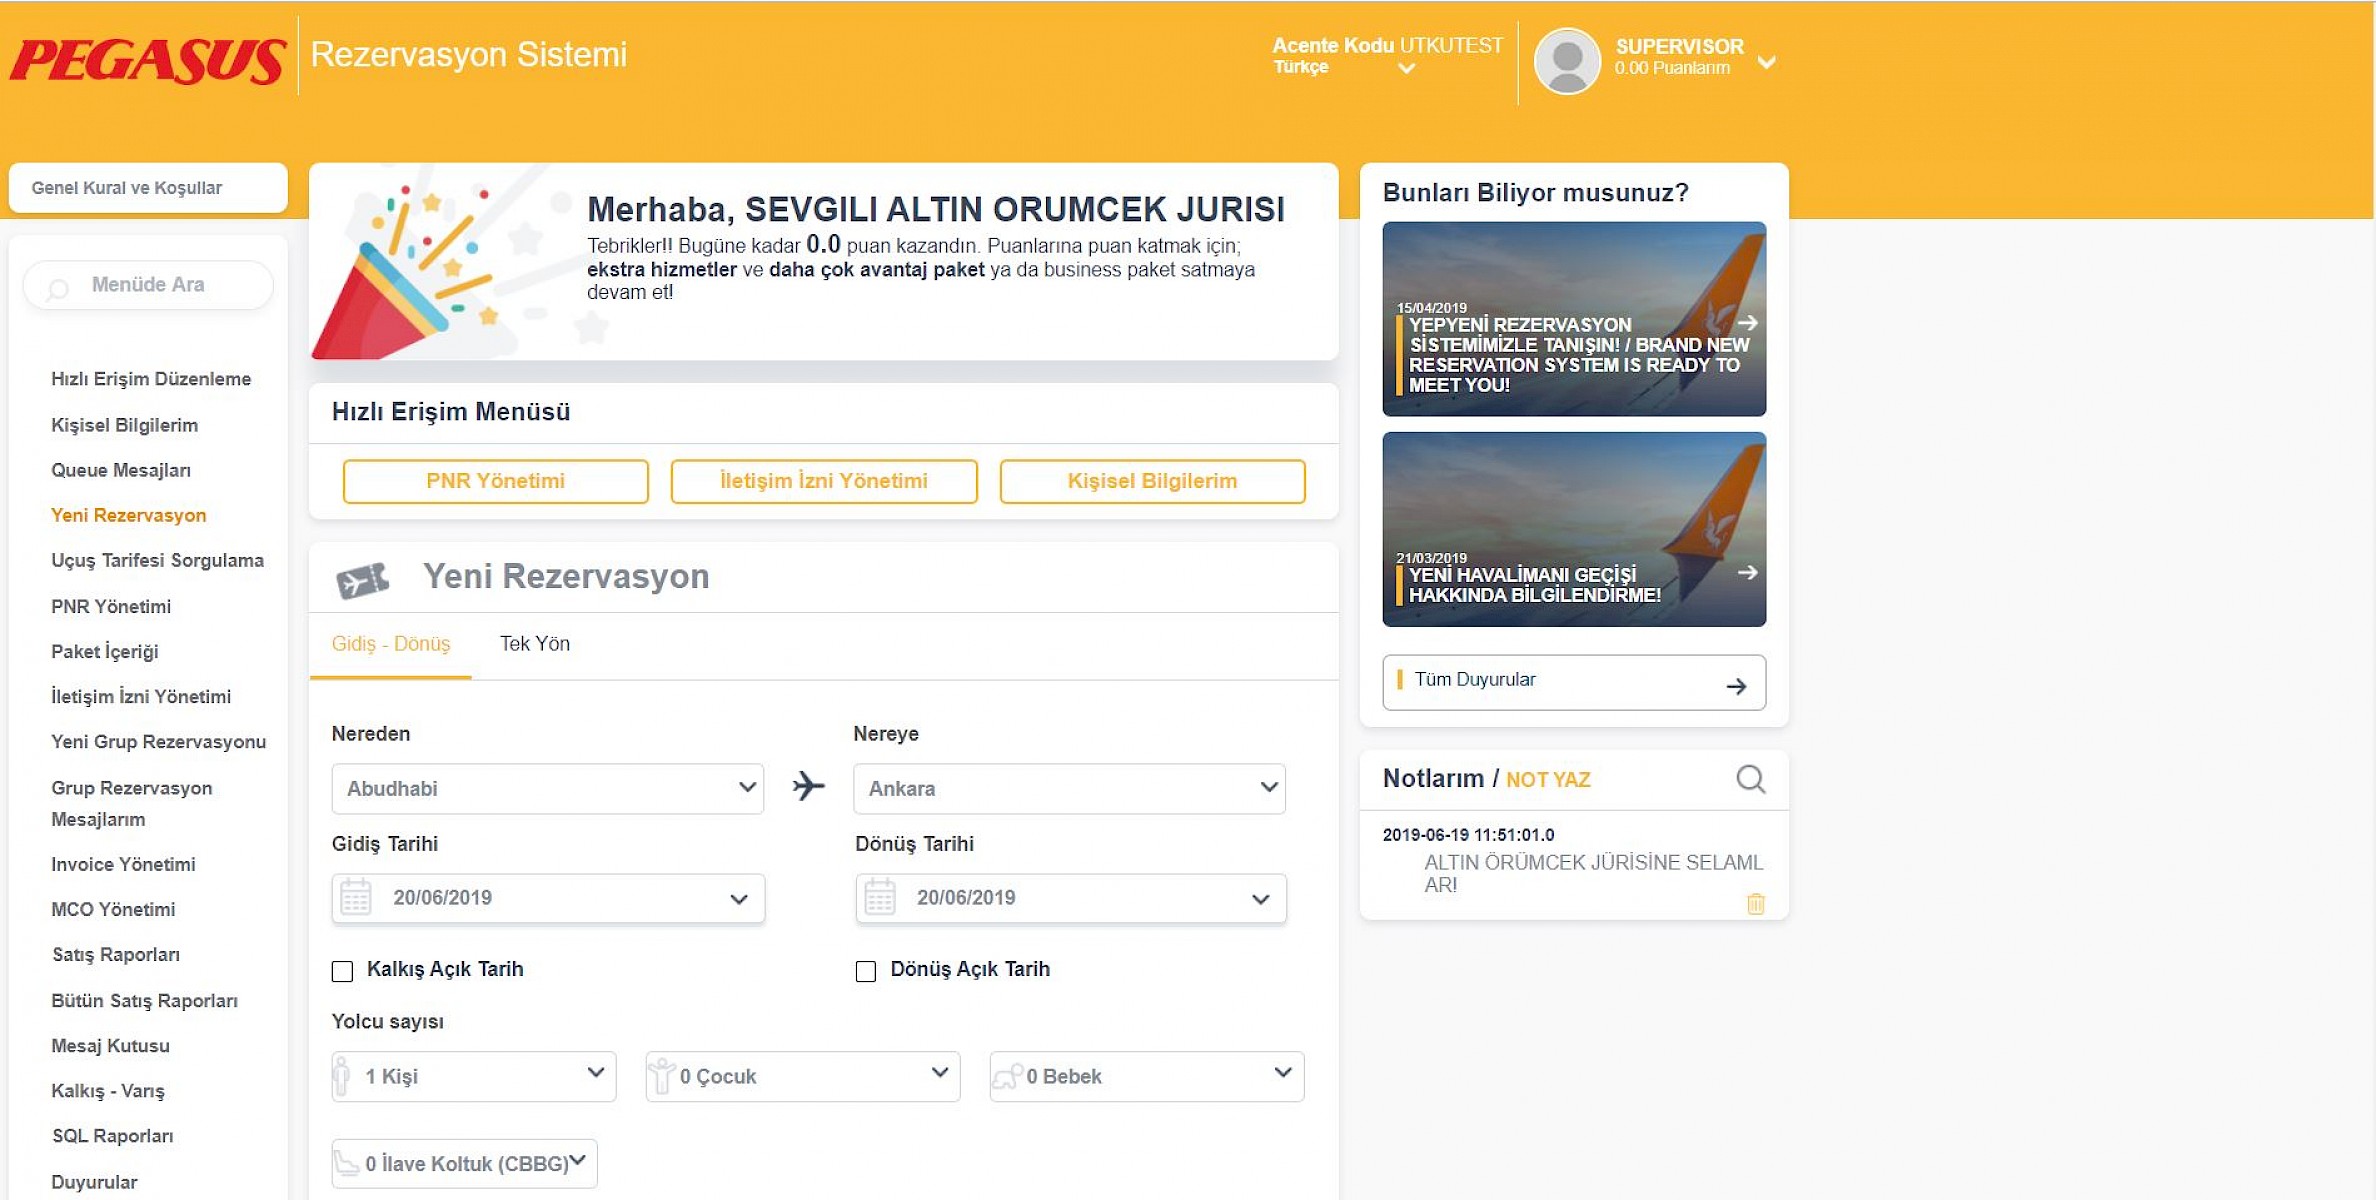2376x1200 pixels.
Task: Switch to the Tek Yön tab
Action: point(535,644)
